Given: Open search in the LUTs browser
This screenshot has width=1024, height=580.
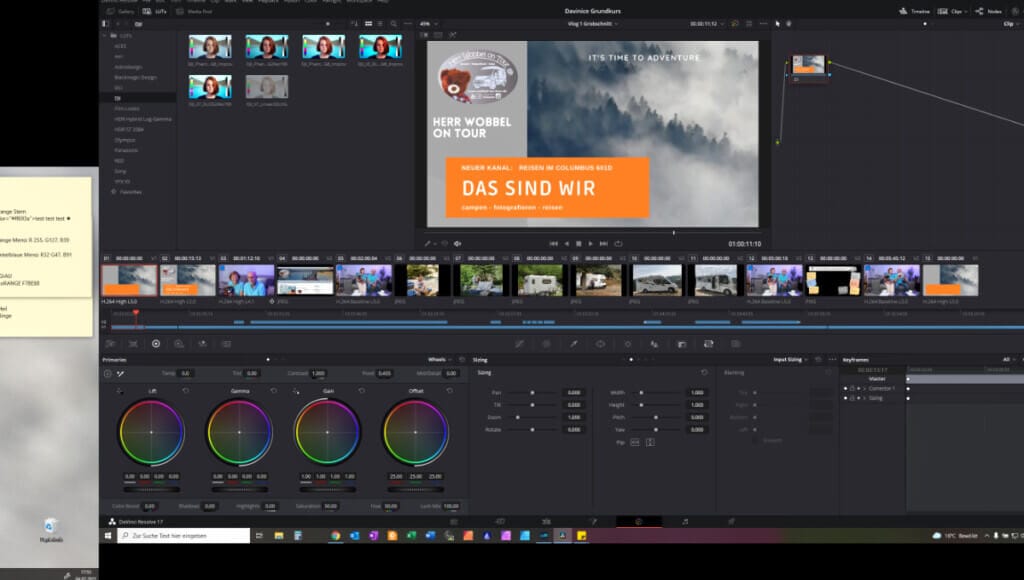Looking at the screenshot, I should click(393, 24).
